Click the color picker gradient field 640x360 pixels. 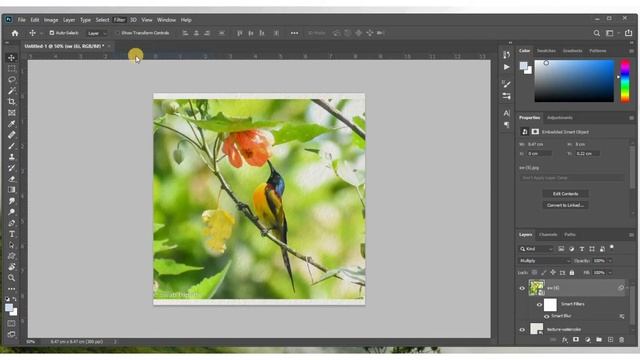[574, 81]
